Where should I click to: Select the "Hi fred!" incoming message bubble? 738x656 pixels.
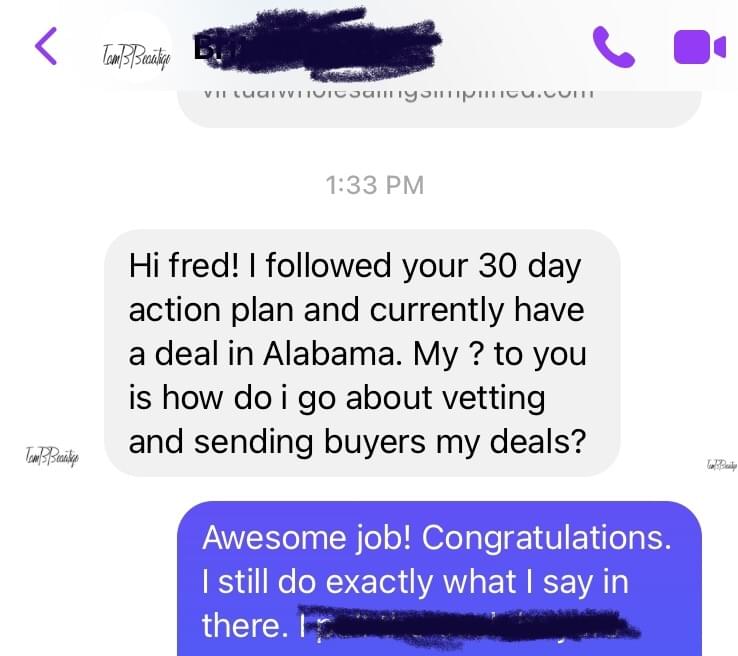point(362,353)
